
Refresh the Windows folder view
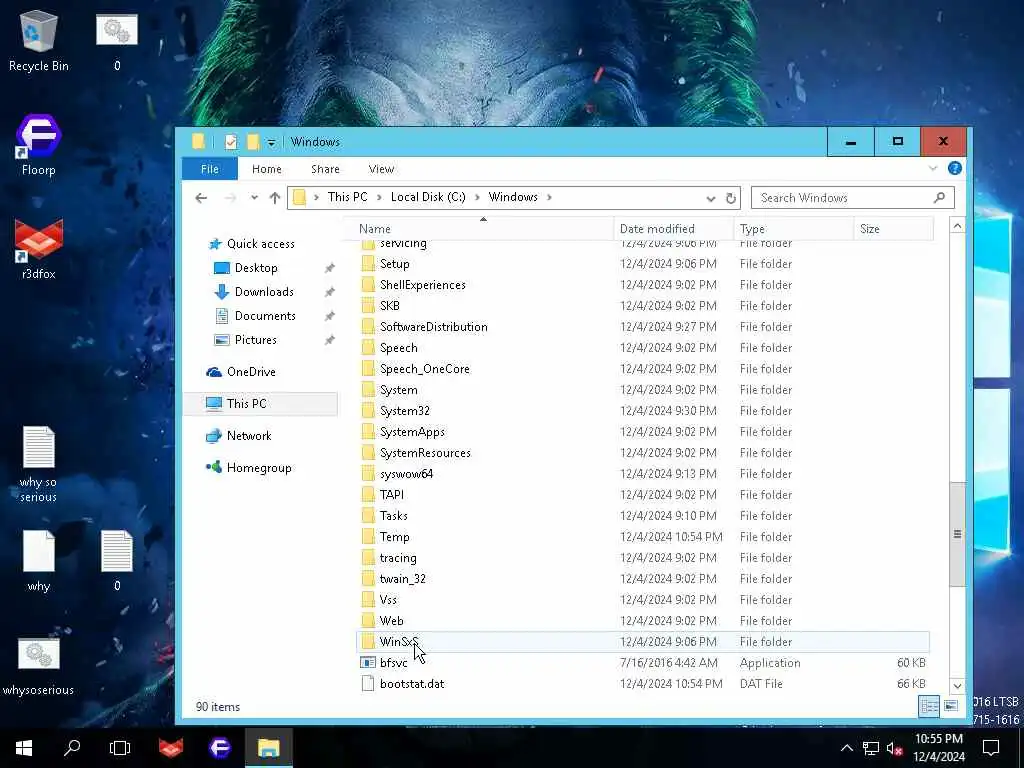pyautogui.click(x=731, y=198)
